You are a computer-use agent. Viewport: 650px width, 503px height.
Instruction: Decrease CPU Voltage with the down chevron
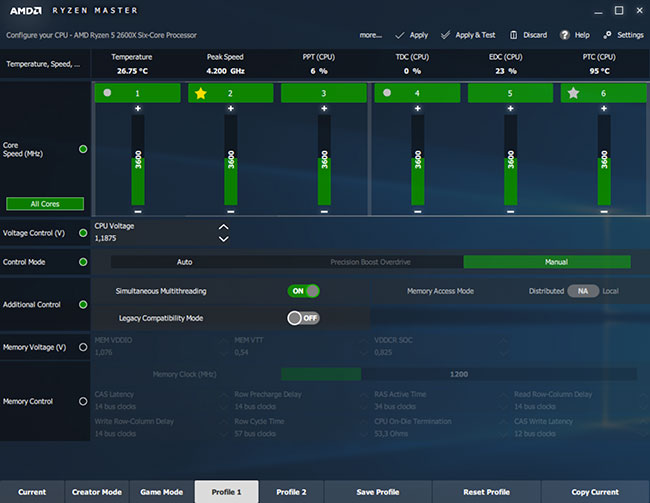(x=223, y=239)
